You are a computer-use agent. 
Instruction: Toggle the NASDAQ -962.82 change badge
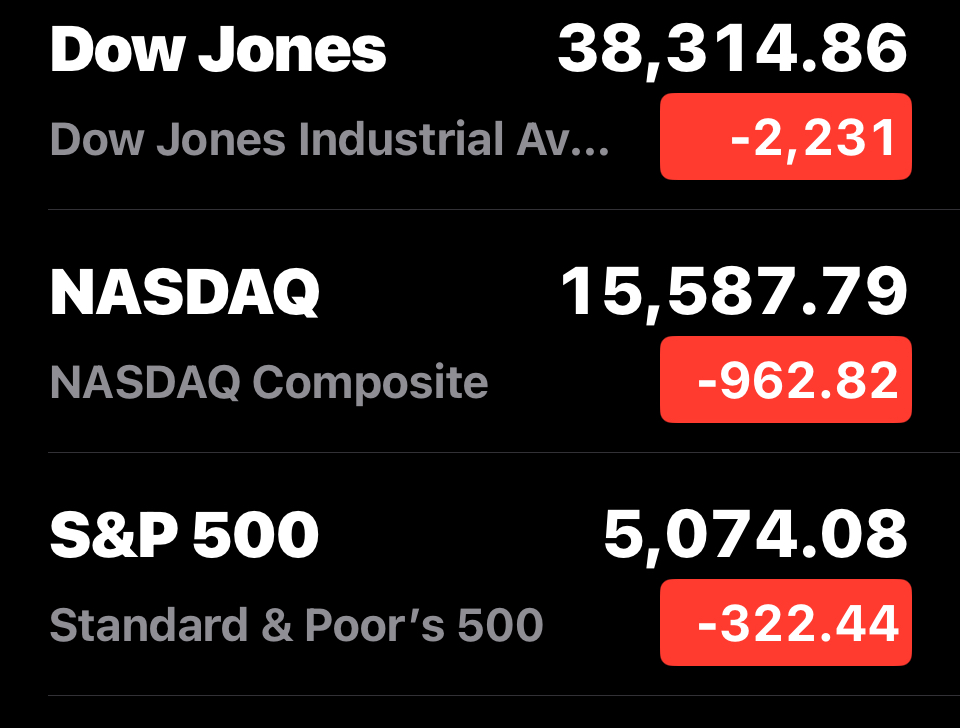click(x=785, y=380)
